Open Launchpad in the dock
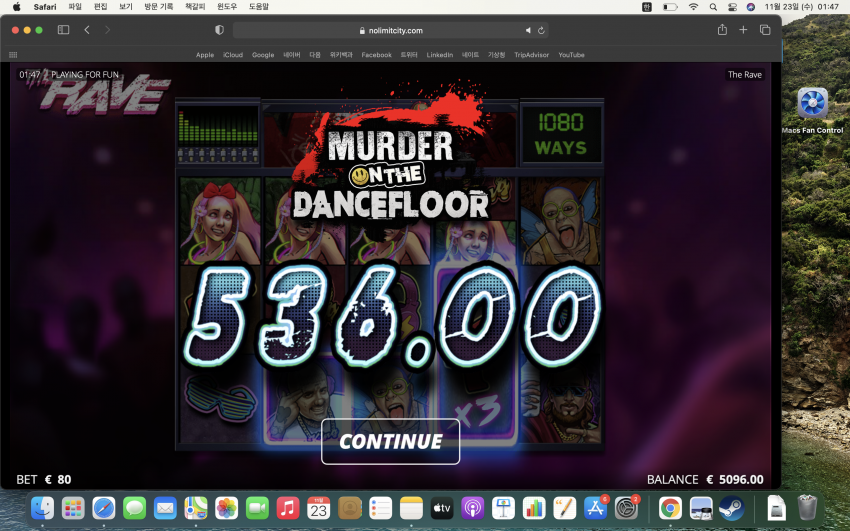Image resolution: width=850 pixels, height=531 pixels. point(73,508)
